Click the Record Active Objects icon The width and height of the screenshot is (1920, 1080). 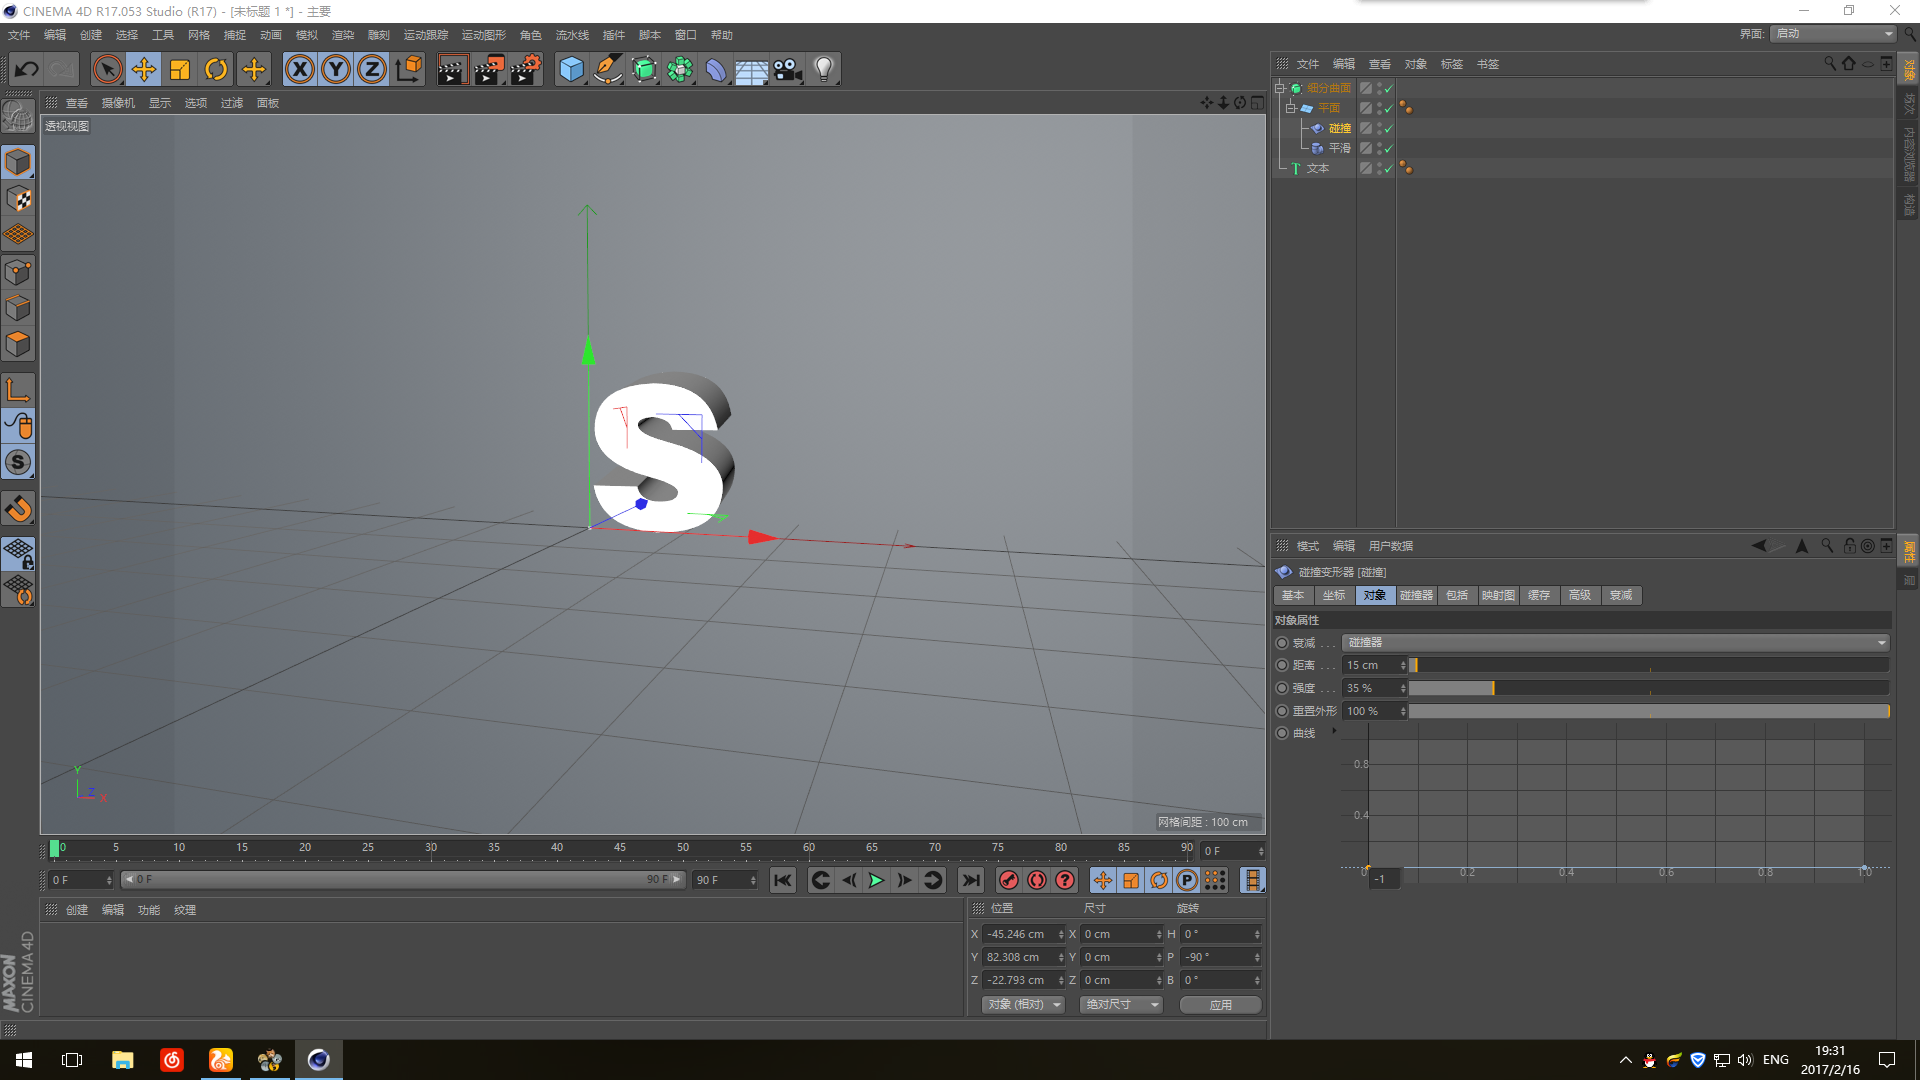pyautogui.click(x=1009, y=880)
